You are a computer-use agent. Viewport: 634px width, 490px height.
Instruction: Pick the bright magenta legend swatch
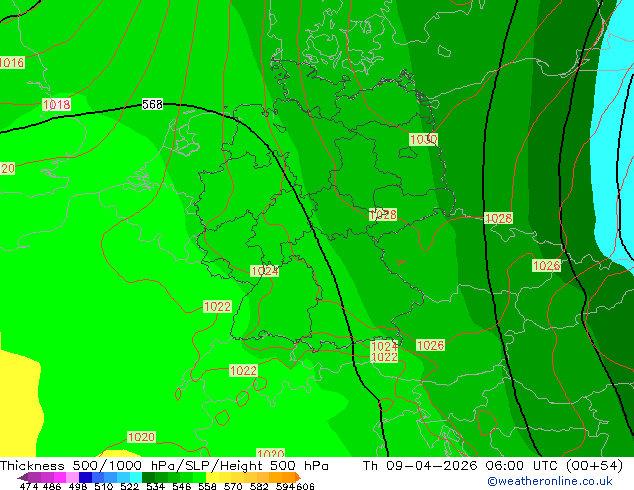60,477
